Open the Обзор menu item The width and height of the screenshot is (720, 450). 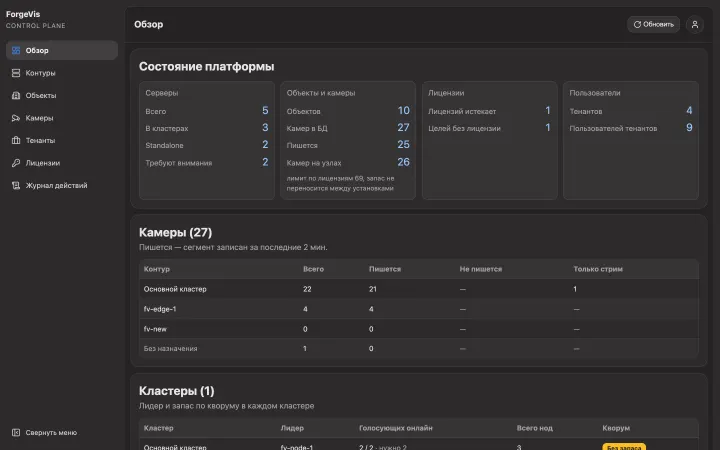[62, 51]
